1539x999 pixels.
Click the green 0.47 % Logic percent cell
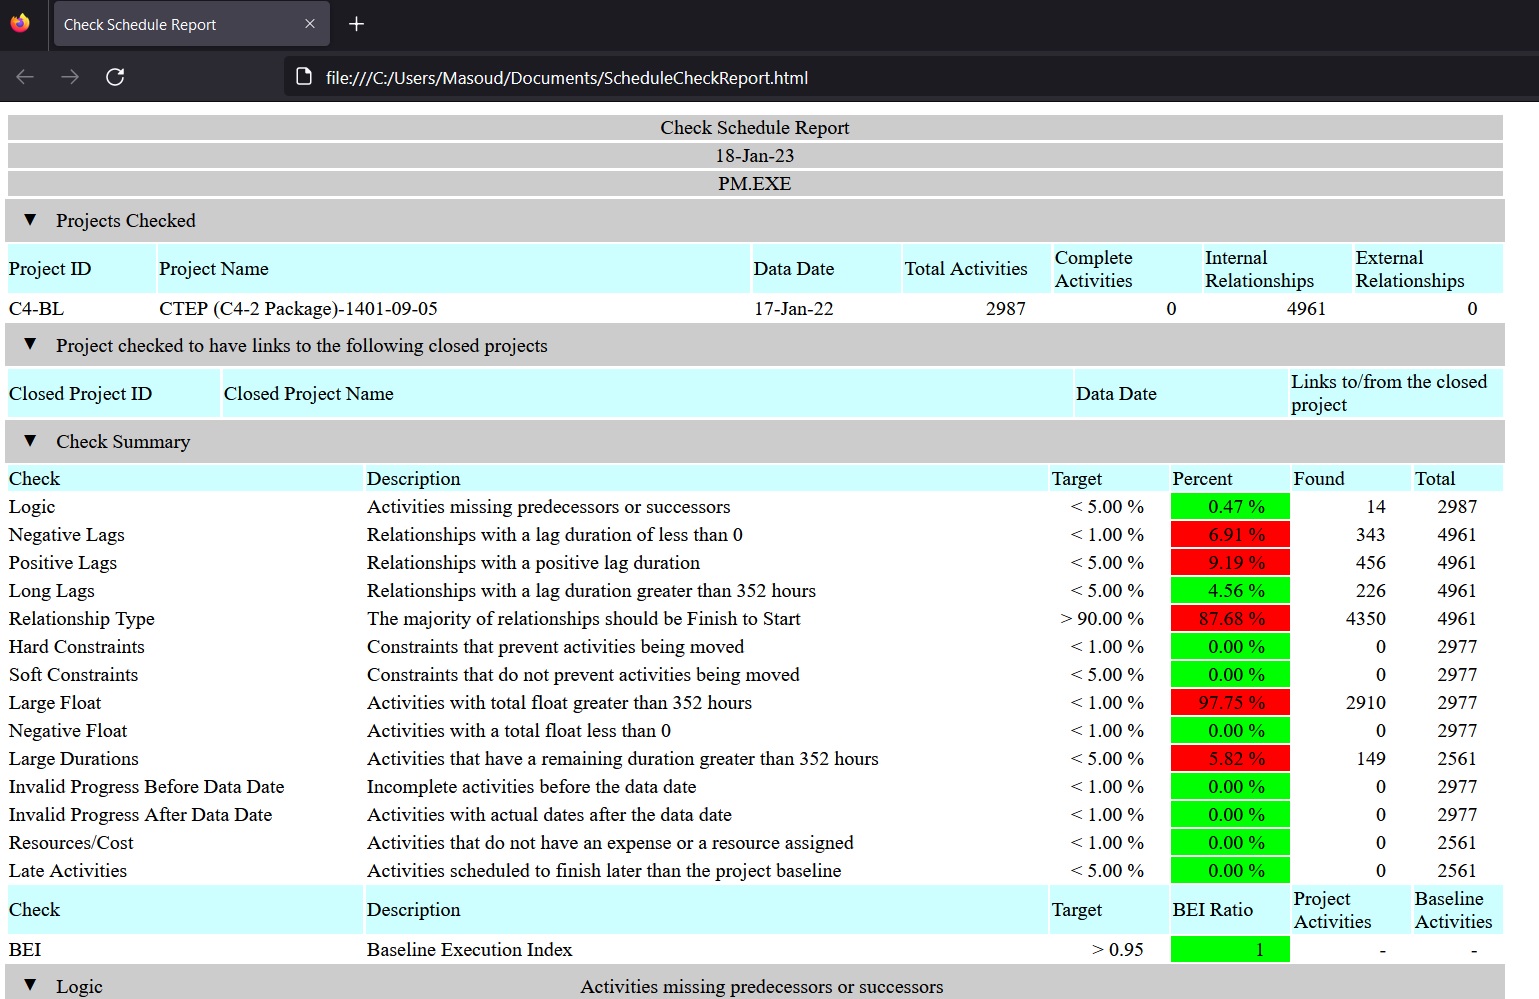pos(1230,507)
